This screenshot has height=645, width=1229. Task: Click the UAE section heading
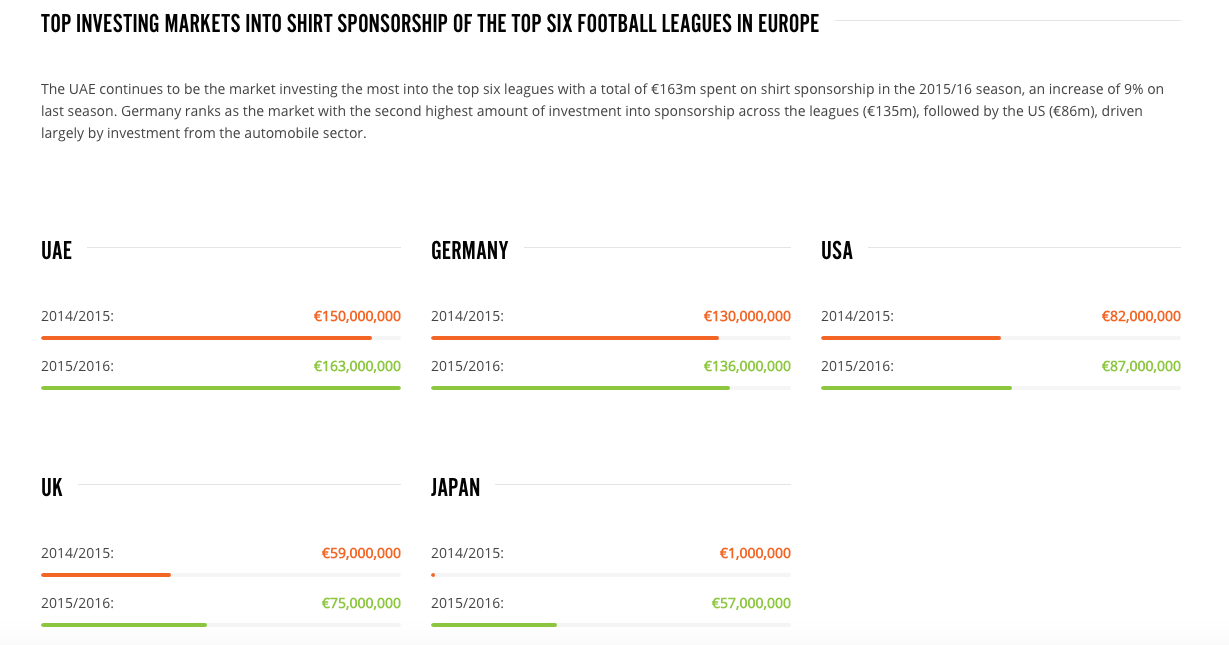coord(56,250)
